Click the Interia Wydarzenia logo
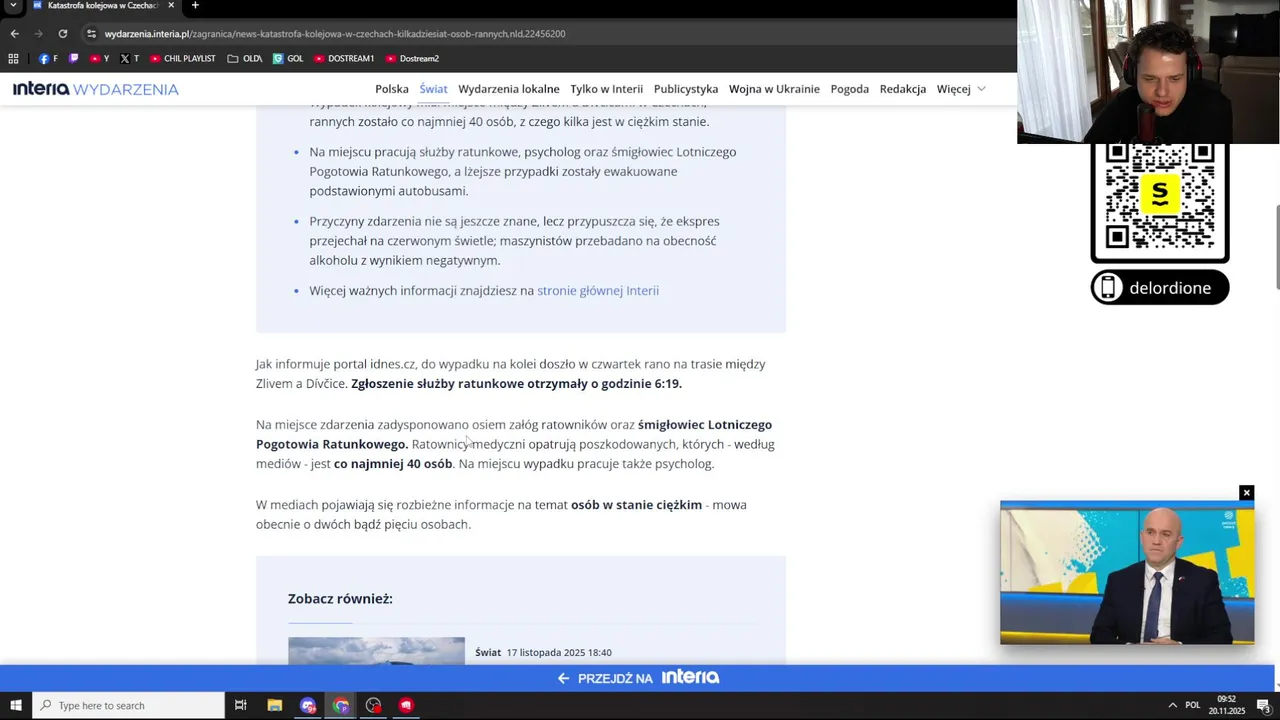Image resolution: width=1280 pixels, height=720 pixels. tap(96, 89)
